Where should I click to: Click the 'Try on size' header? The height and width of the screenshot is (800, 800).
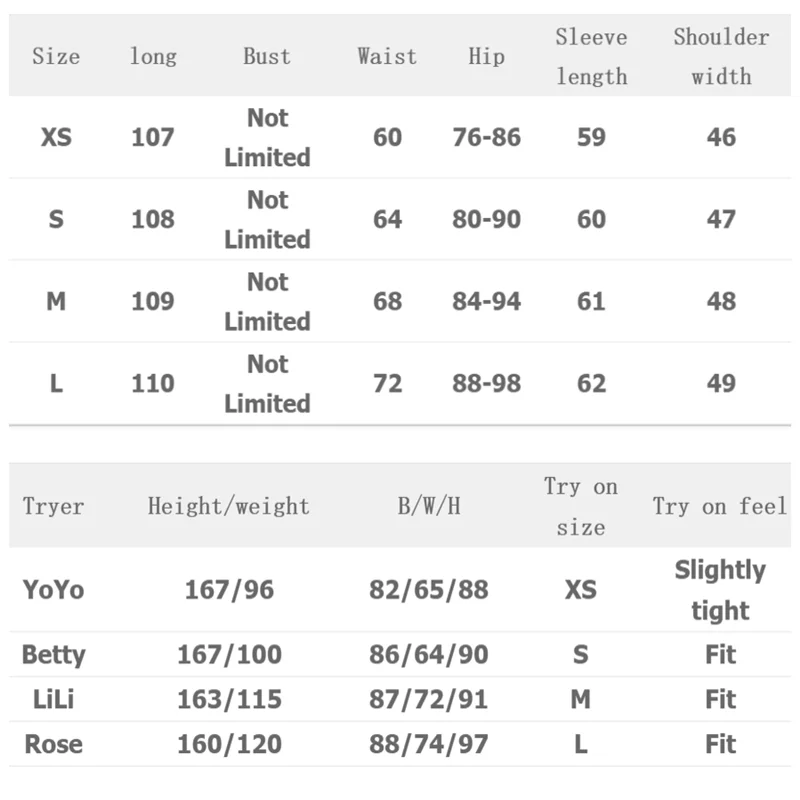[x=580, y=506]
